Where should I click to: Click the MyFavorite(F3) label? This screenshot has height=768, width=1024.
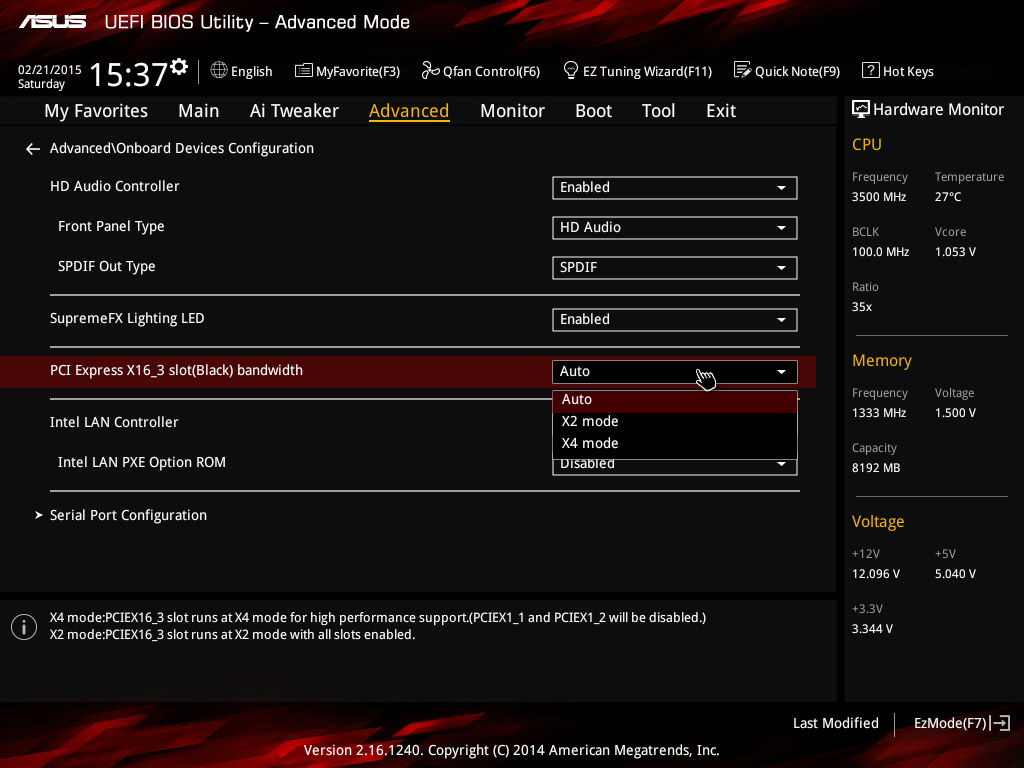tap(358, 71)
